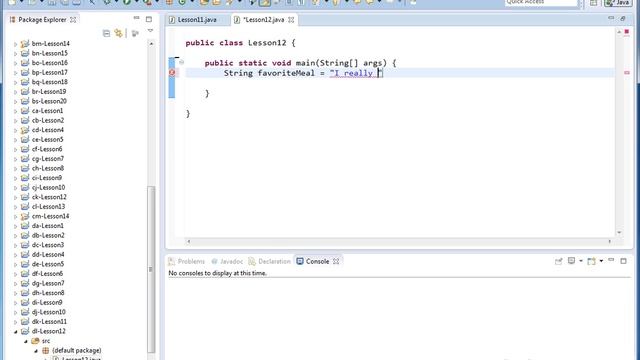640x360 pixels.
Task: Toggle Pin Console in the Console view
Action: pyautogui.click(x=558, y=261)
